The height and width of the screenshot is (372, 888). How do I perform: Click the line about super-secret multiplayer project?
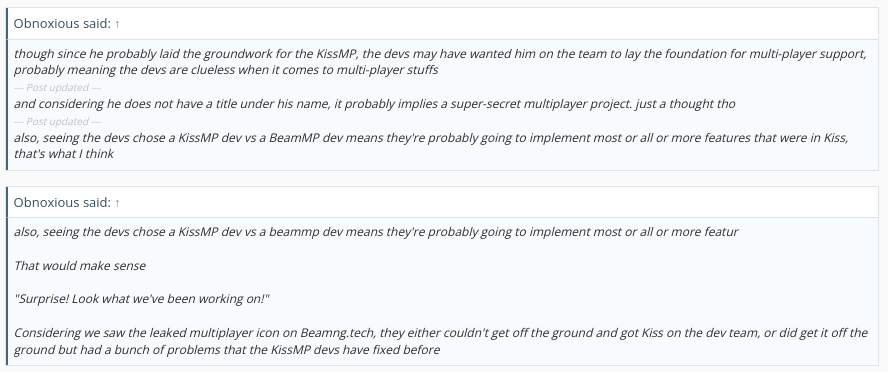(x=374, y=104)
